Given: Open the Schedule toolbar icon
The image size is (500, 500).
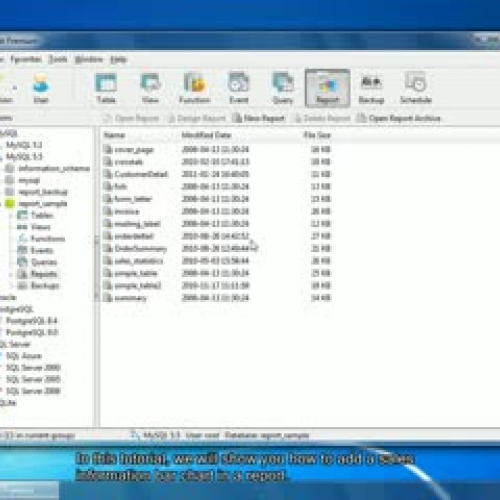Looking at the screenshot, I should (416, 88).
